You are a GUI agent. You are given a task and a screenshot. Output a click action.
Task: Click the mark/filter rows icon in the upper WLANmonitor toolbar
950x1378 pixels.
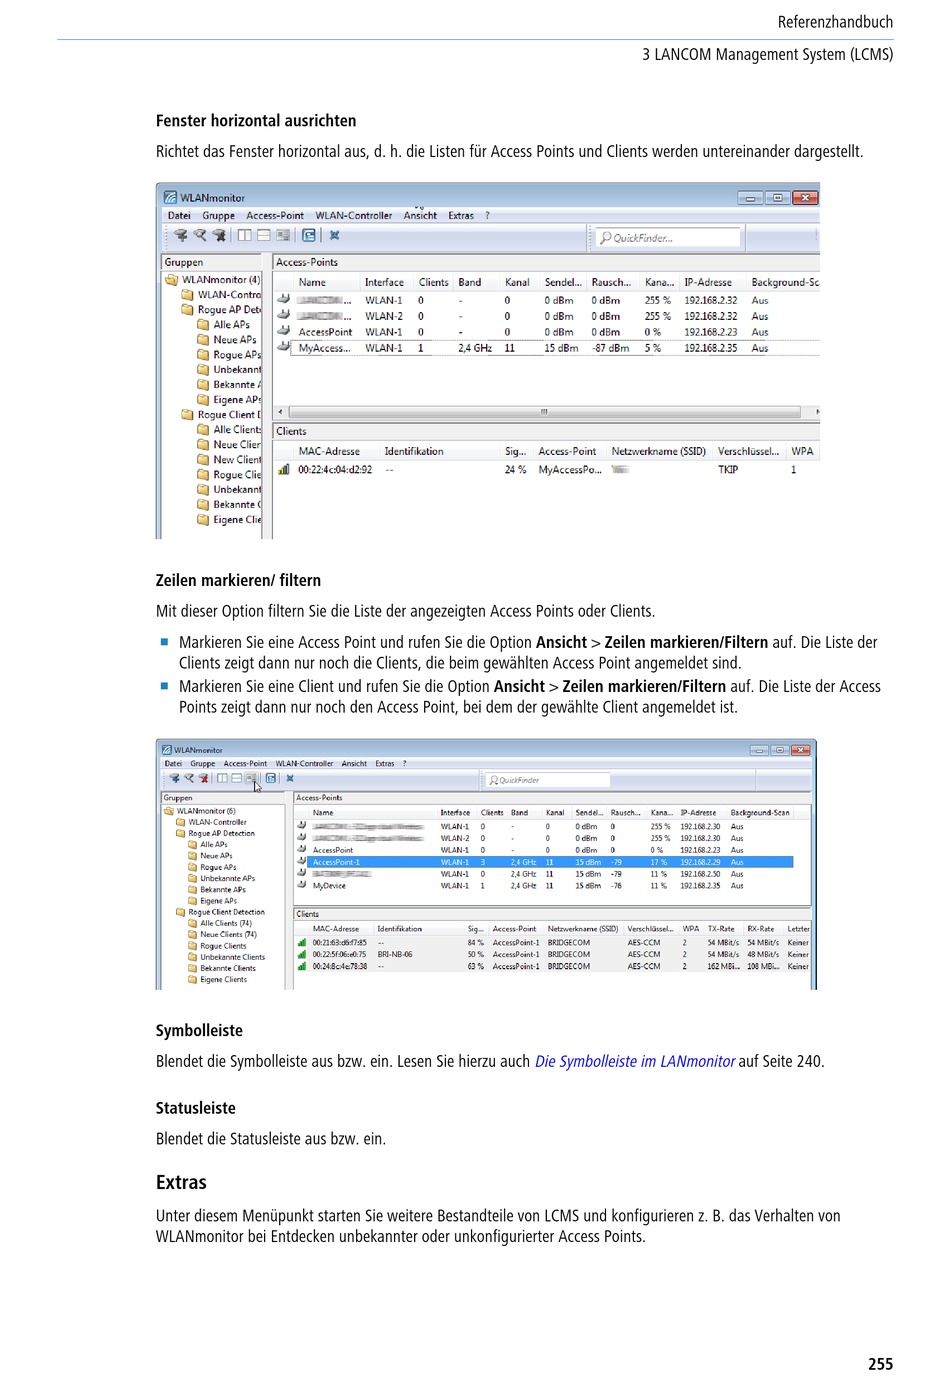coord(283,236)
